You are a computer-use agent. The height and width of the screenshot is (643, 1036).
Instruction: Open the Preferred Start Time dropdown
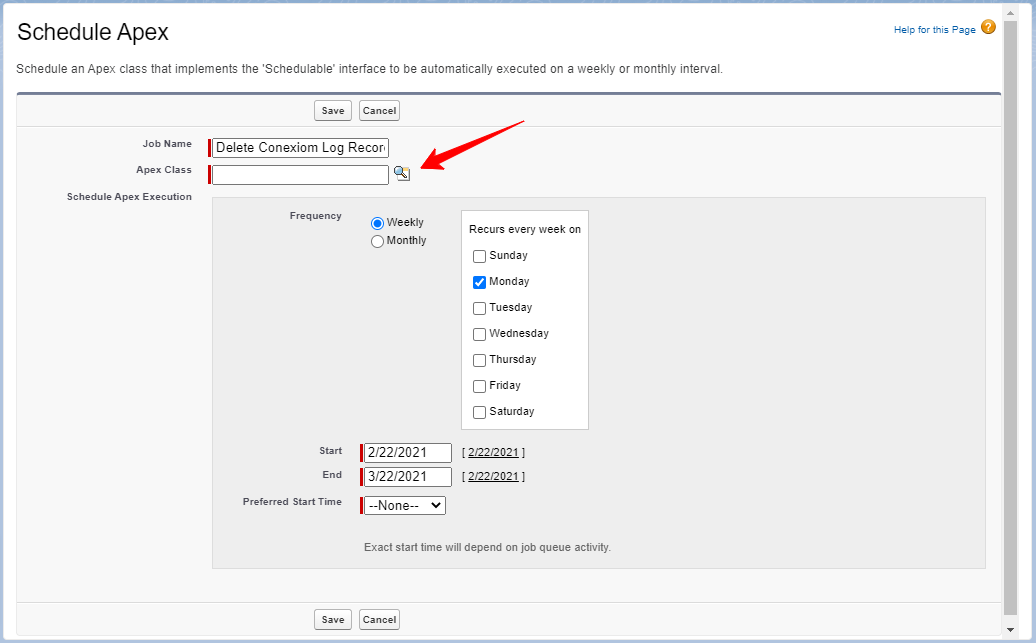point(403,505)
